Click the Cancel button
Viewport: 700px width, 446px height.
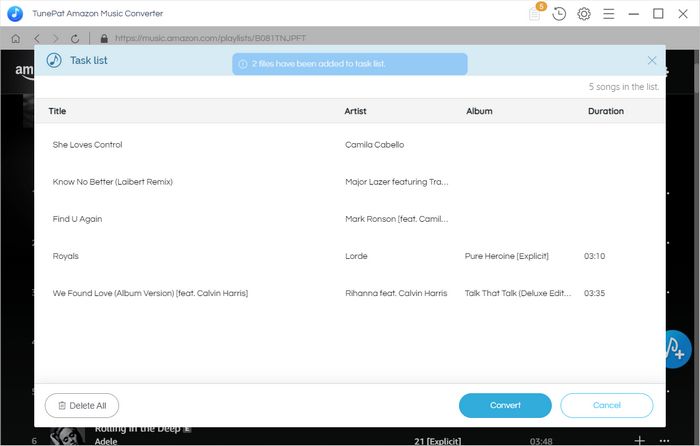coord(607,405)
